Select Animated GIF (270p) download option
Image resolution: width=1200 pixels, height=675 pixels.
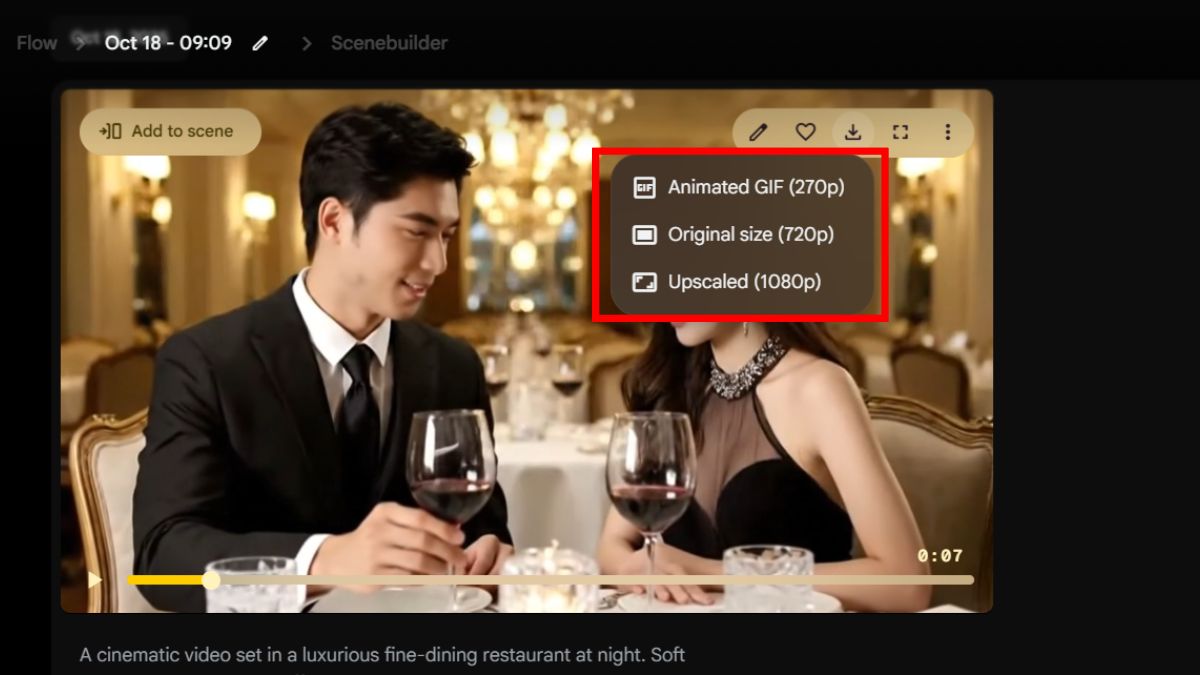point(742,187)
